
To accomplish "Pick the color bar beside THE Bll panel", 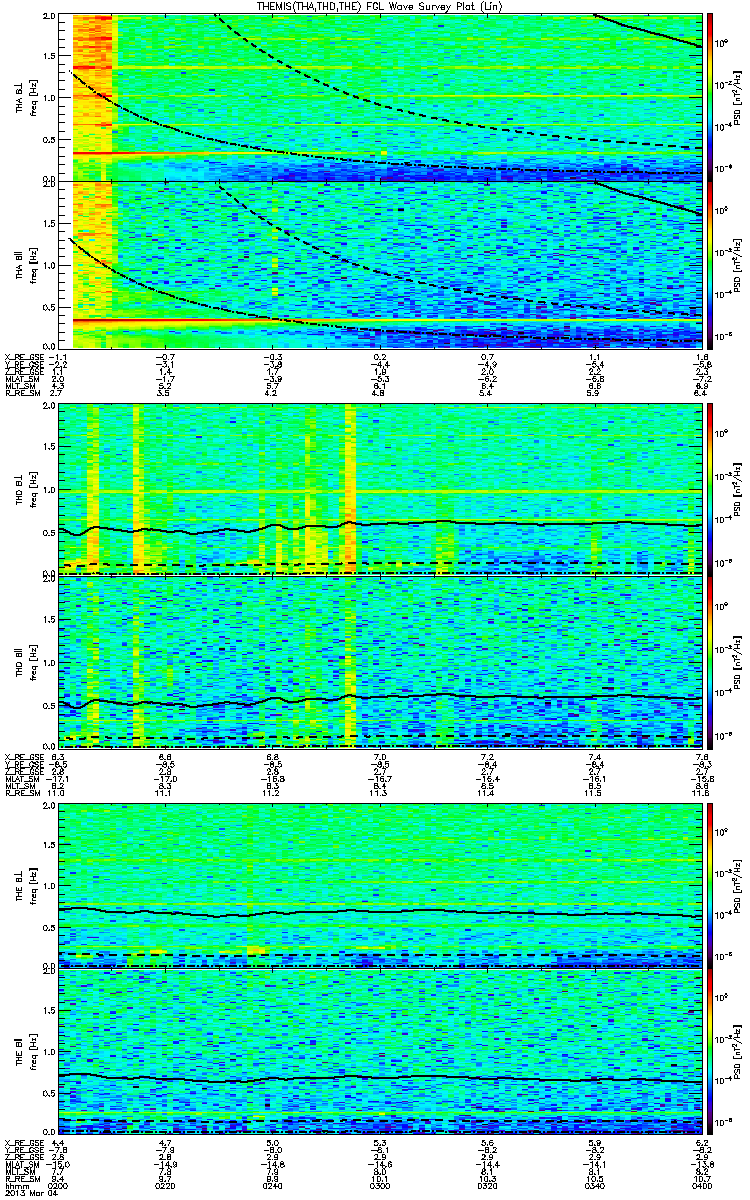I will point(711,1051).
